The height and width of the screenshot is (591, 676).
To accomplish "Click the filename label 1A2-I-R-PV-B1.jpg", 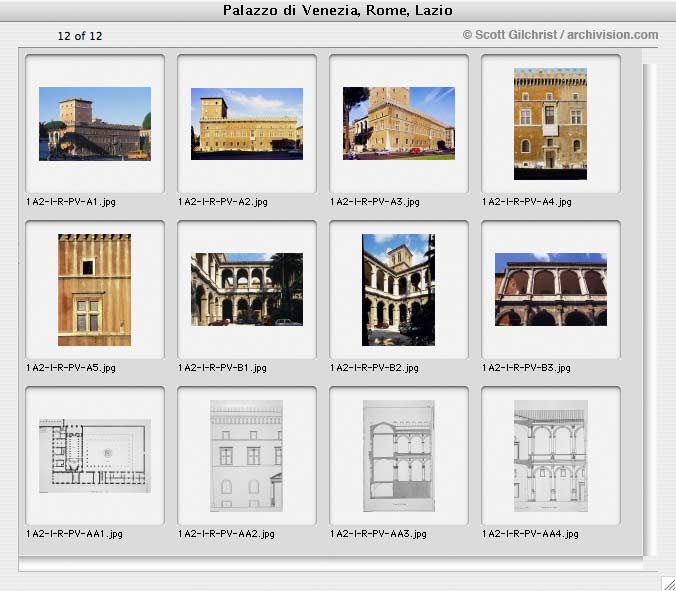I will [222, 368].
